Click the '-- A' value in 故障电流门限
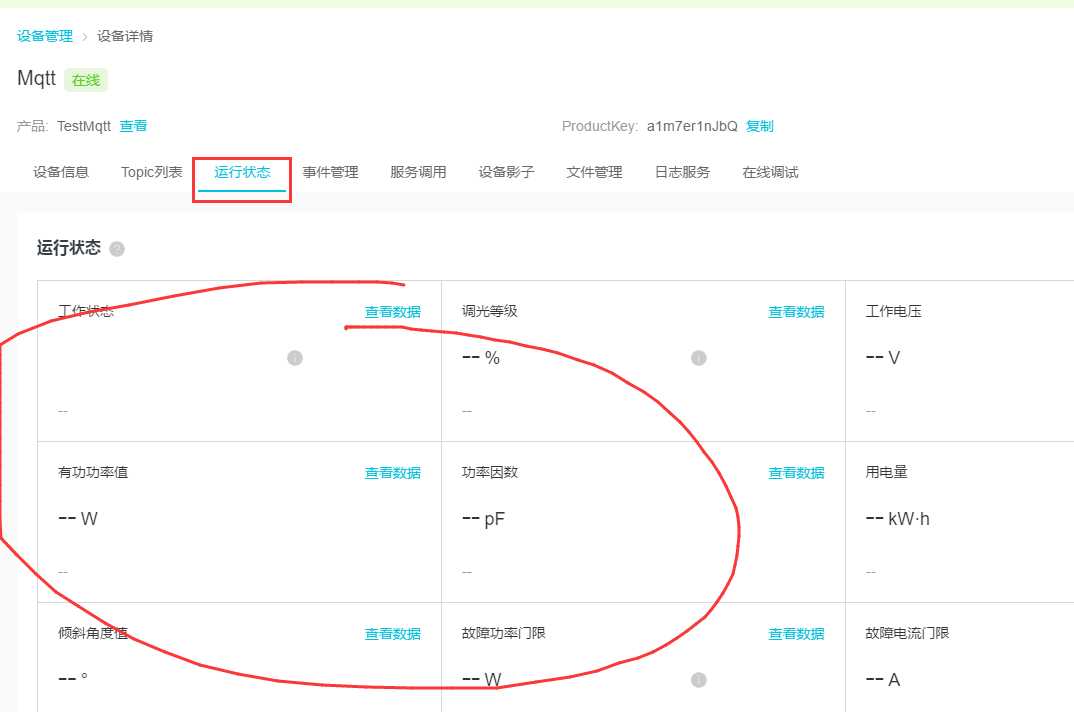Screen dimensions: 1074x712 pyautogui.click(x=882, y=680)
